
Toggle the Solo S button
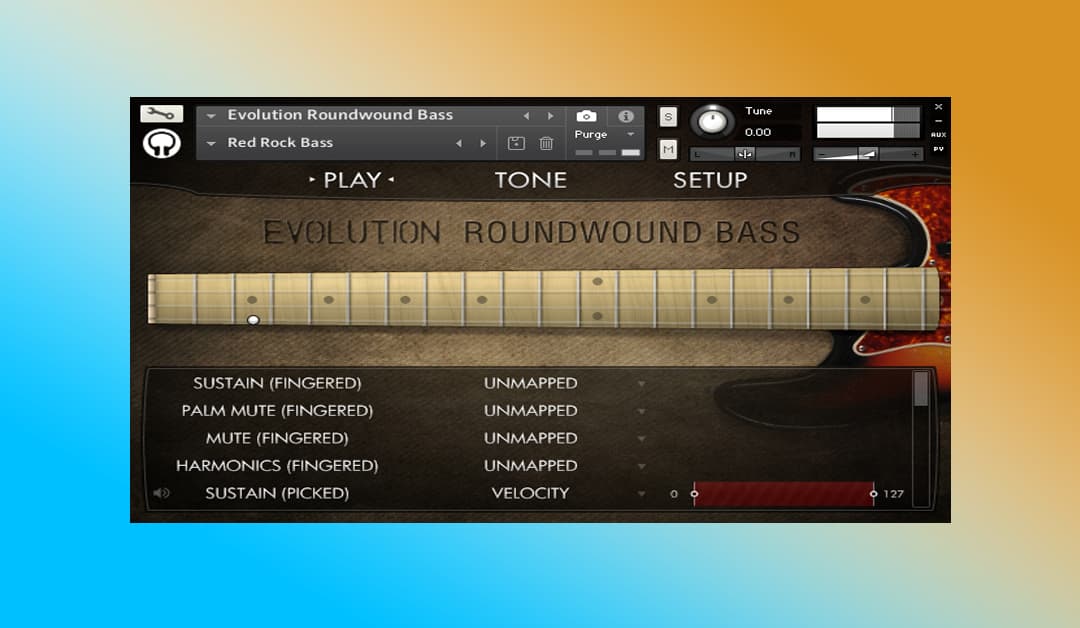pos(667,117)
